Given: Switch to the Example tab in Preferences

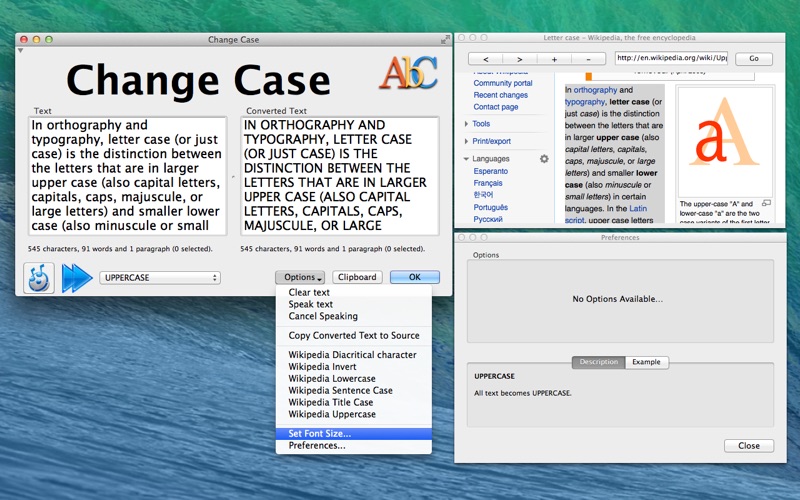Looking at the screenshot, I should [646, 362].
